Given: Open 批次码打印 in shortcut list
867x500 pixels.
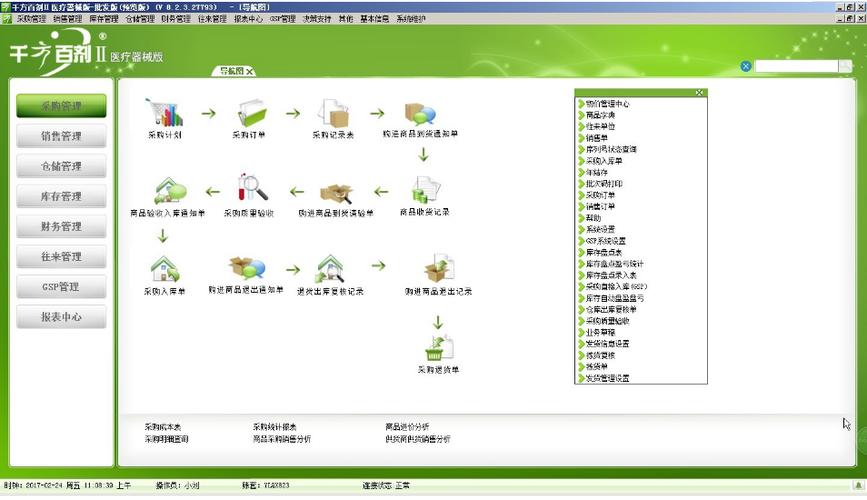Looking at the screenshot, I should point(604,184).
